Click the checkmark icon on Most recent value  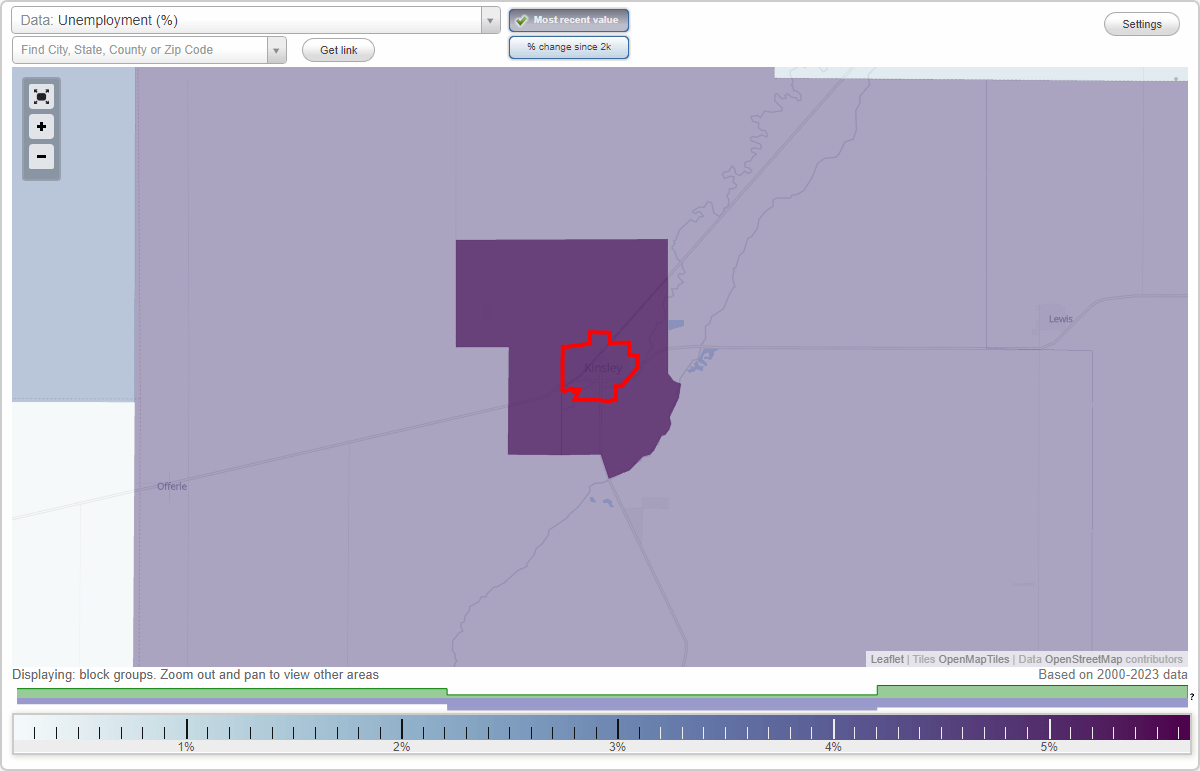(521, 20)
